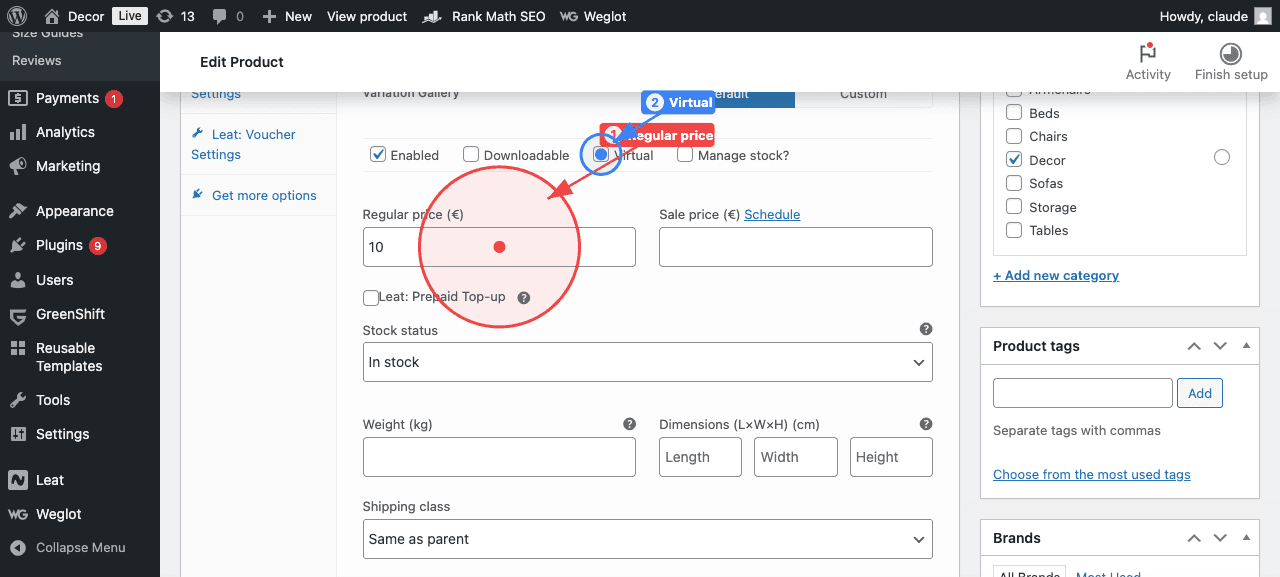
Task: Show the Leat Prepaid Top-up help icon
Action: 524,298
